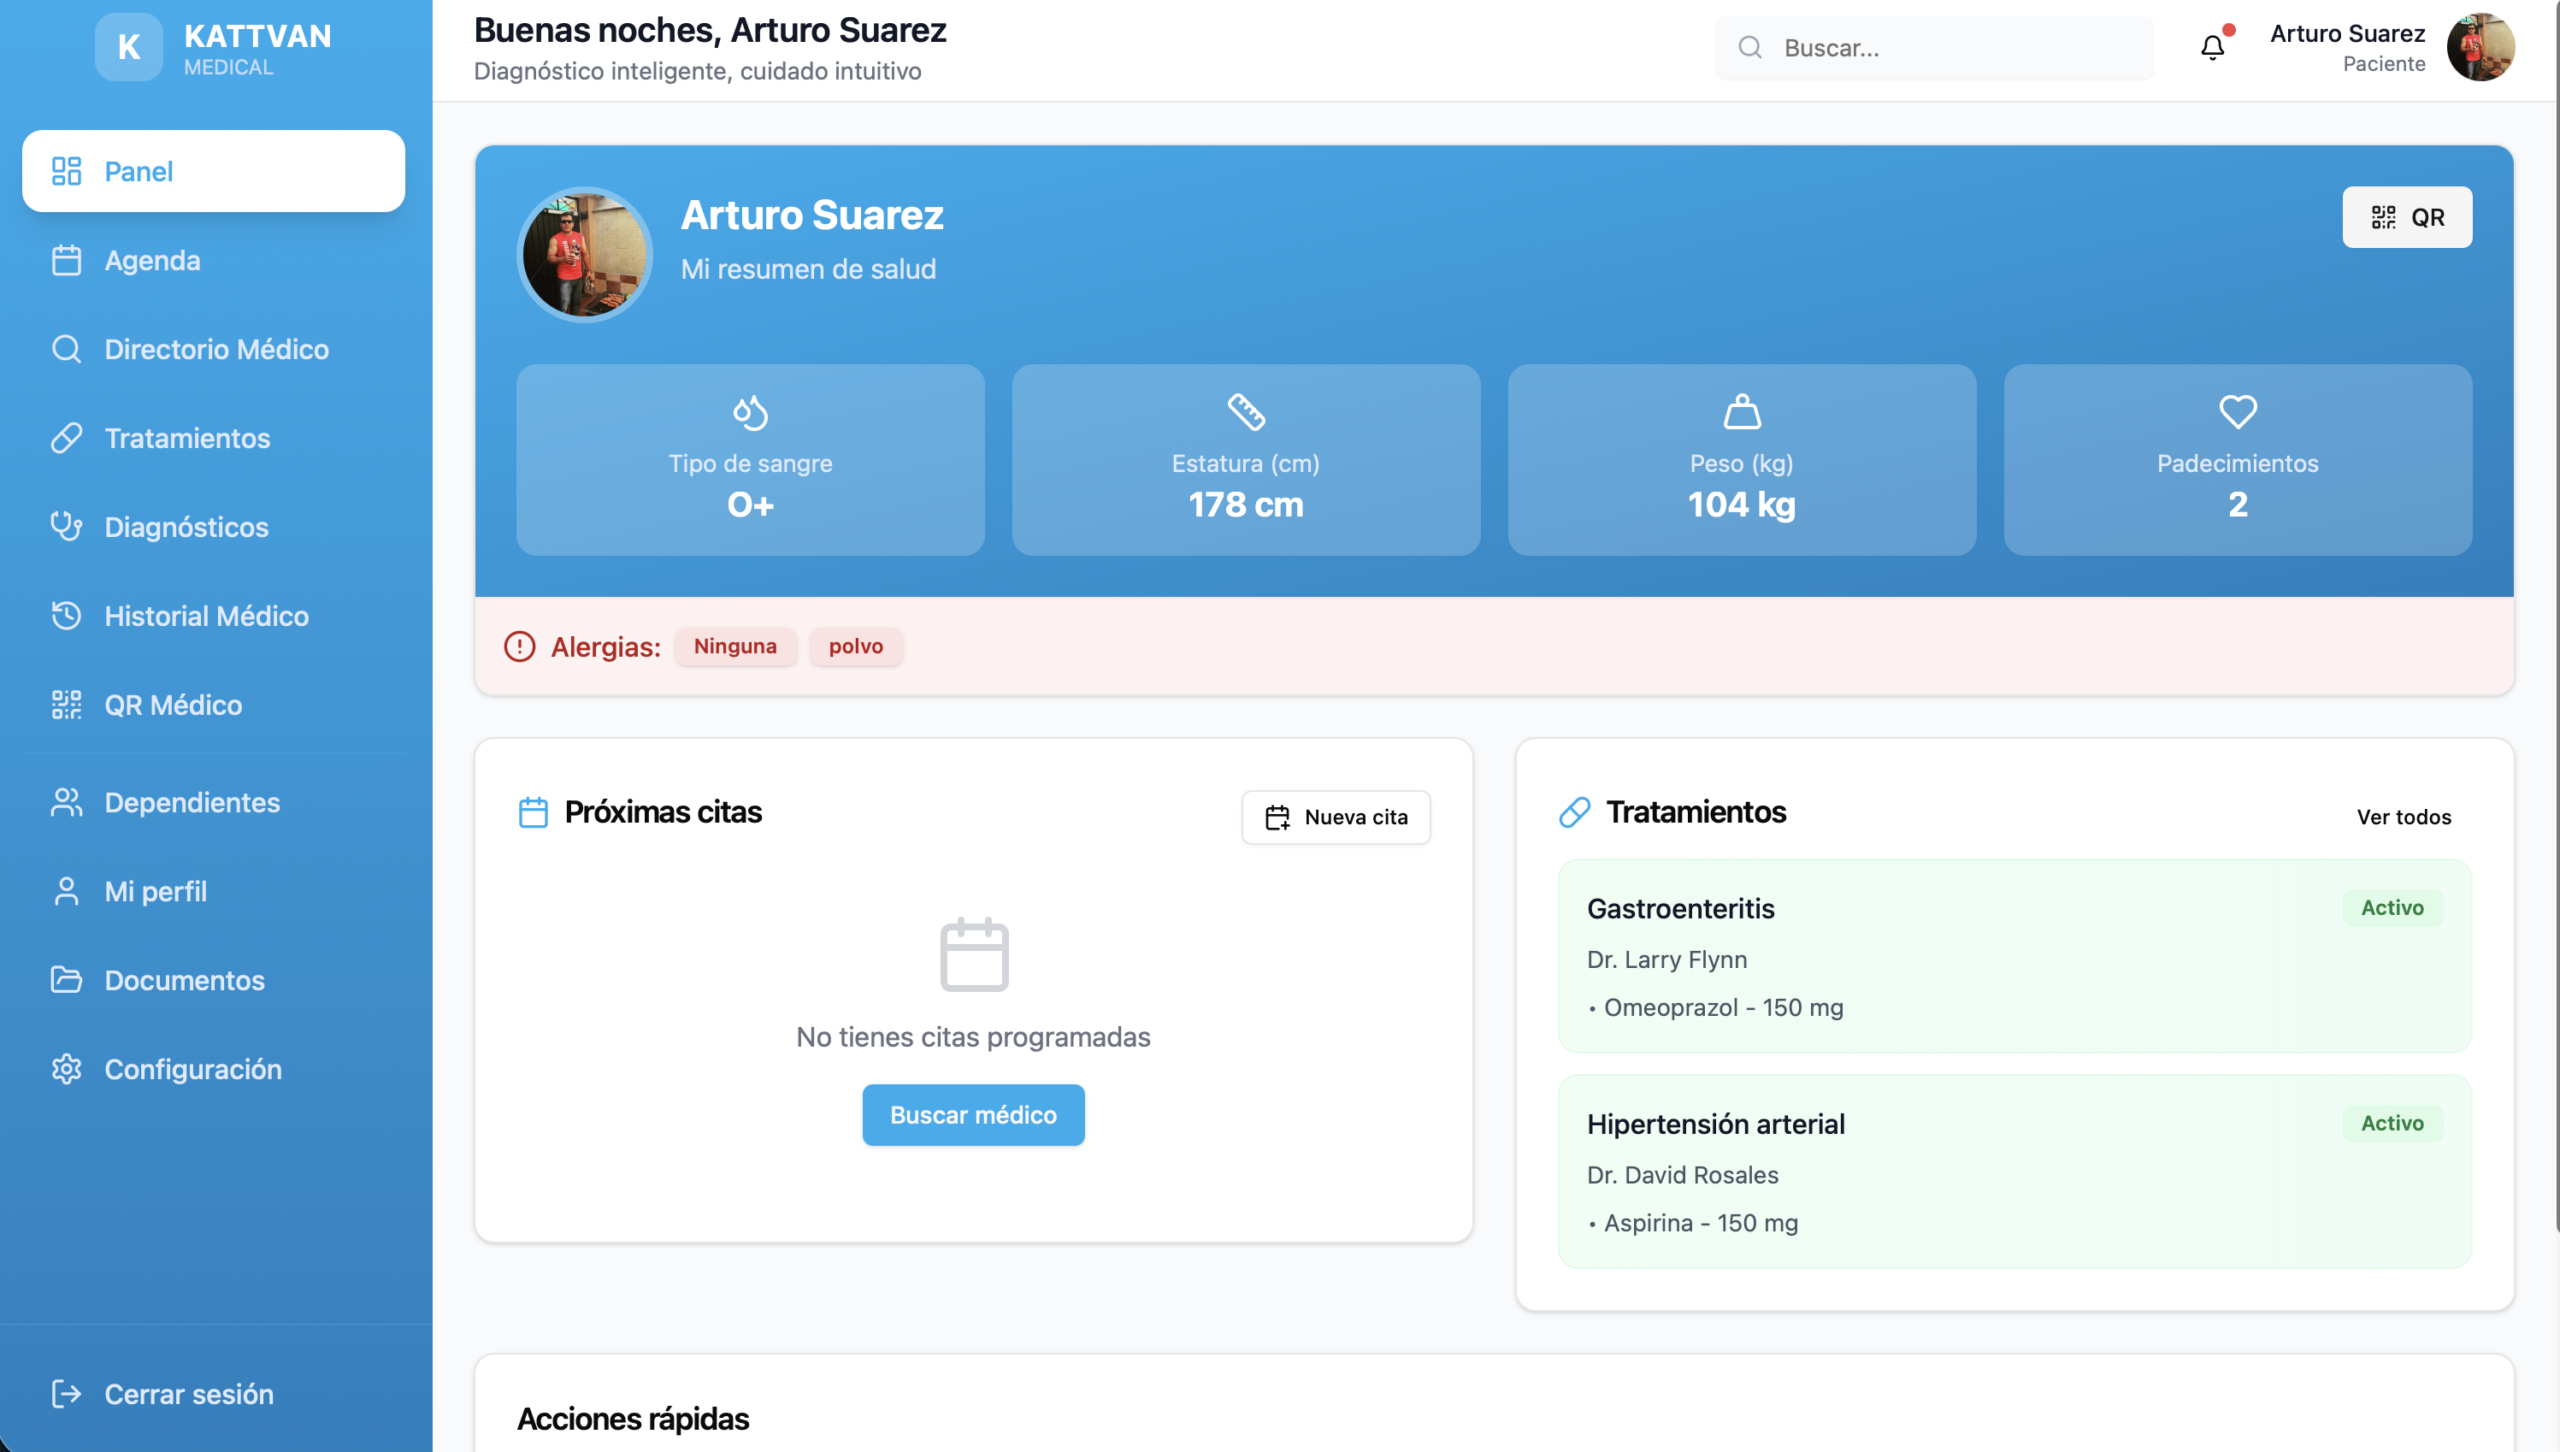
Task: Click the header profile avatar thumbnail
Action: [x=2479, y=47]
